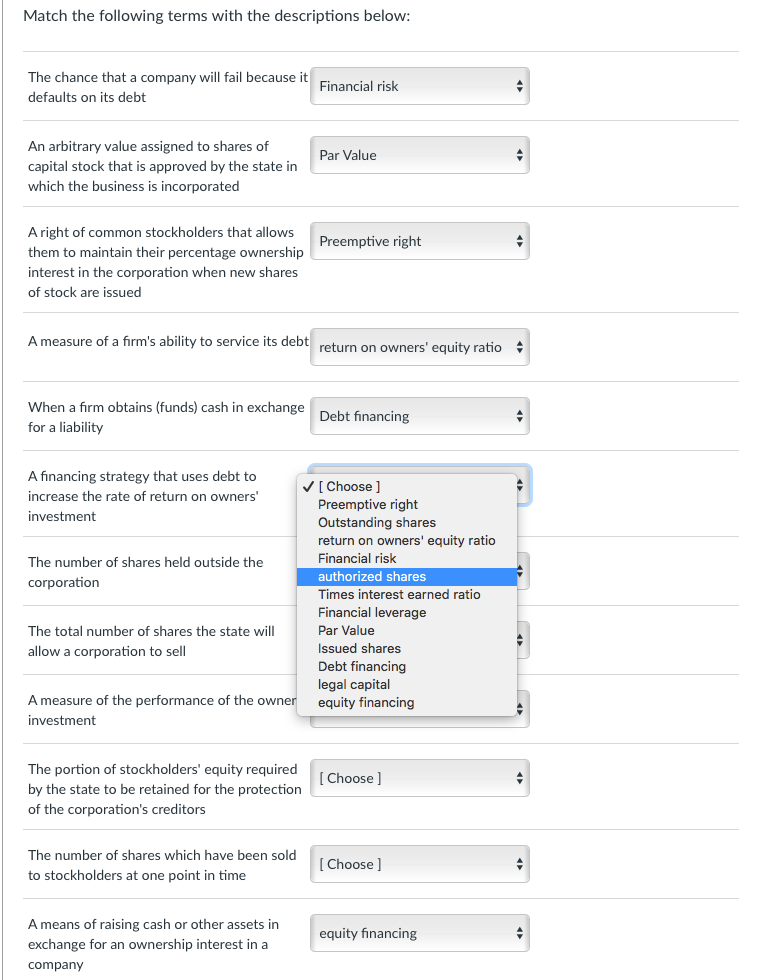This screenshot has height=980, width=759.
Task: Open the "Preemptive right" dropdown
Action: (x=419, y=241)
